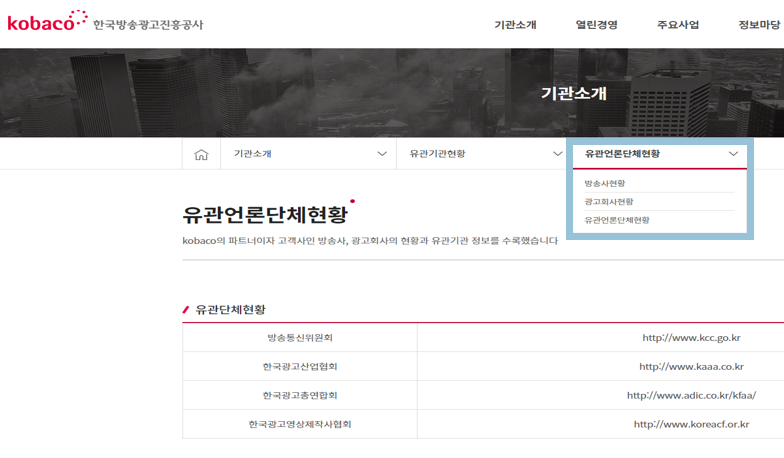The height and width of the screenshot is (458, 784).
Task: Click the kobaco partner description sentence
Action: coord(370,241)
